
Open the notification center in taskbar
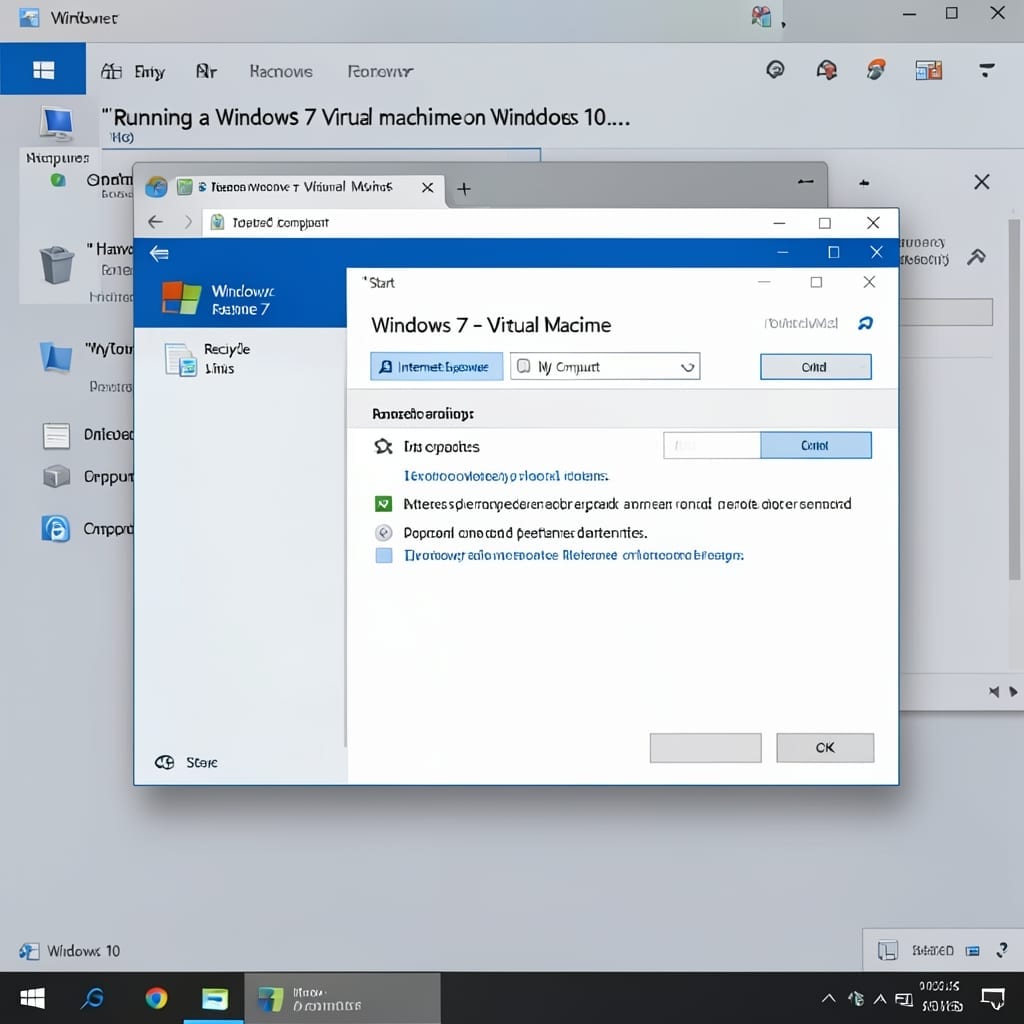[993, 999]
